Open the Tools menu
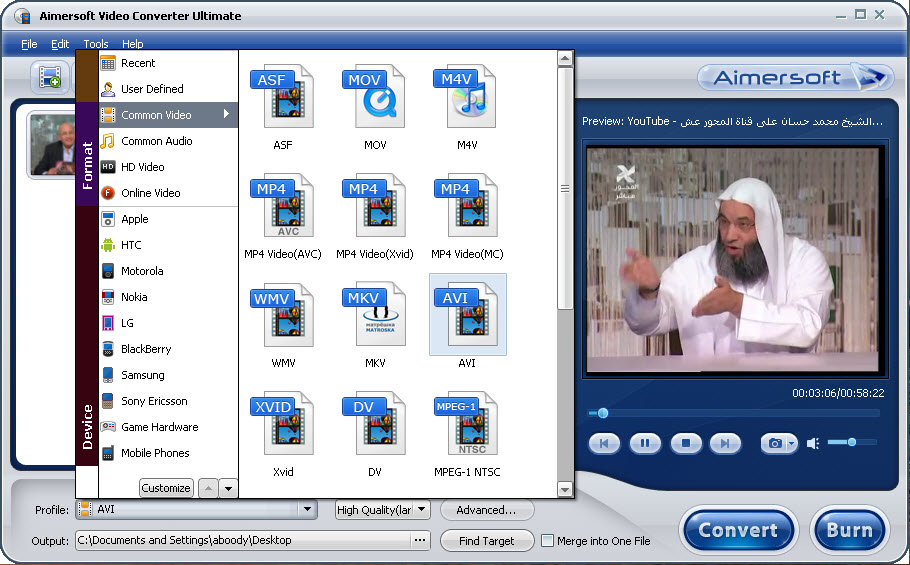Viewport: 910px width, 565px height. click(96, 44)
